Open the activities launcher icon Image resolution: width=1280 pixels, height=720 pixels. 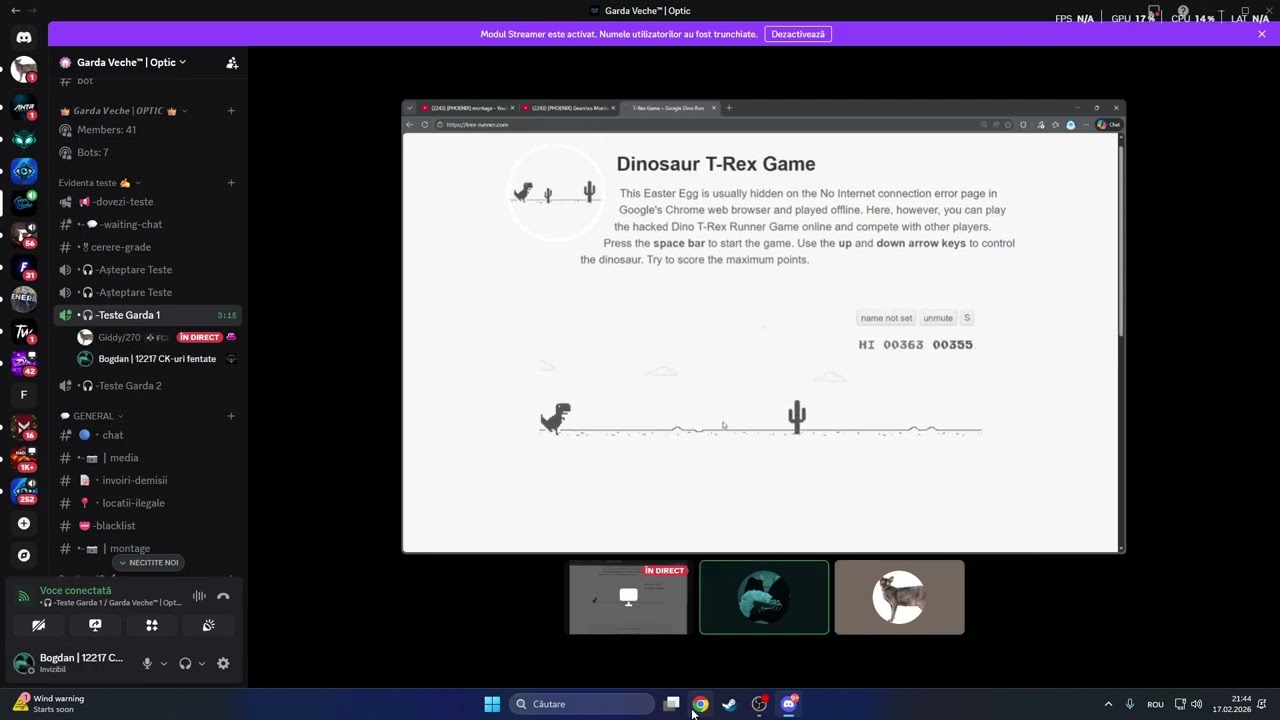[x=152, y=625]
